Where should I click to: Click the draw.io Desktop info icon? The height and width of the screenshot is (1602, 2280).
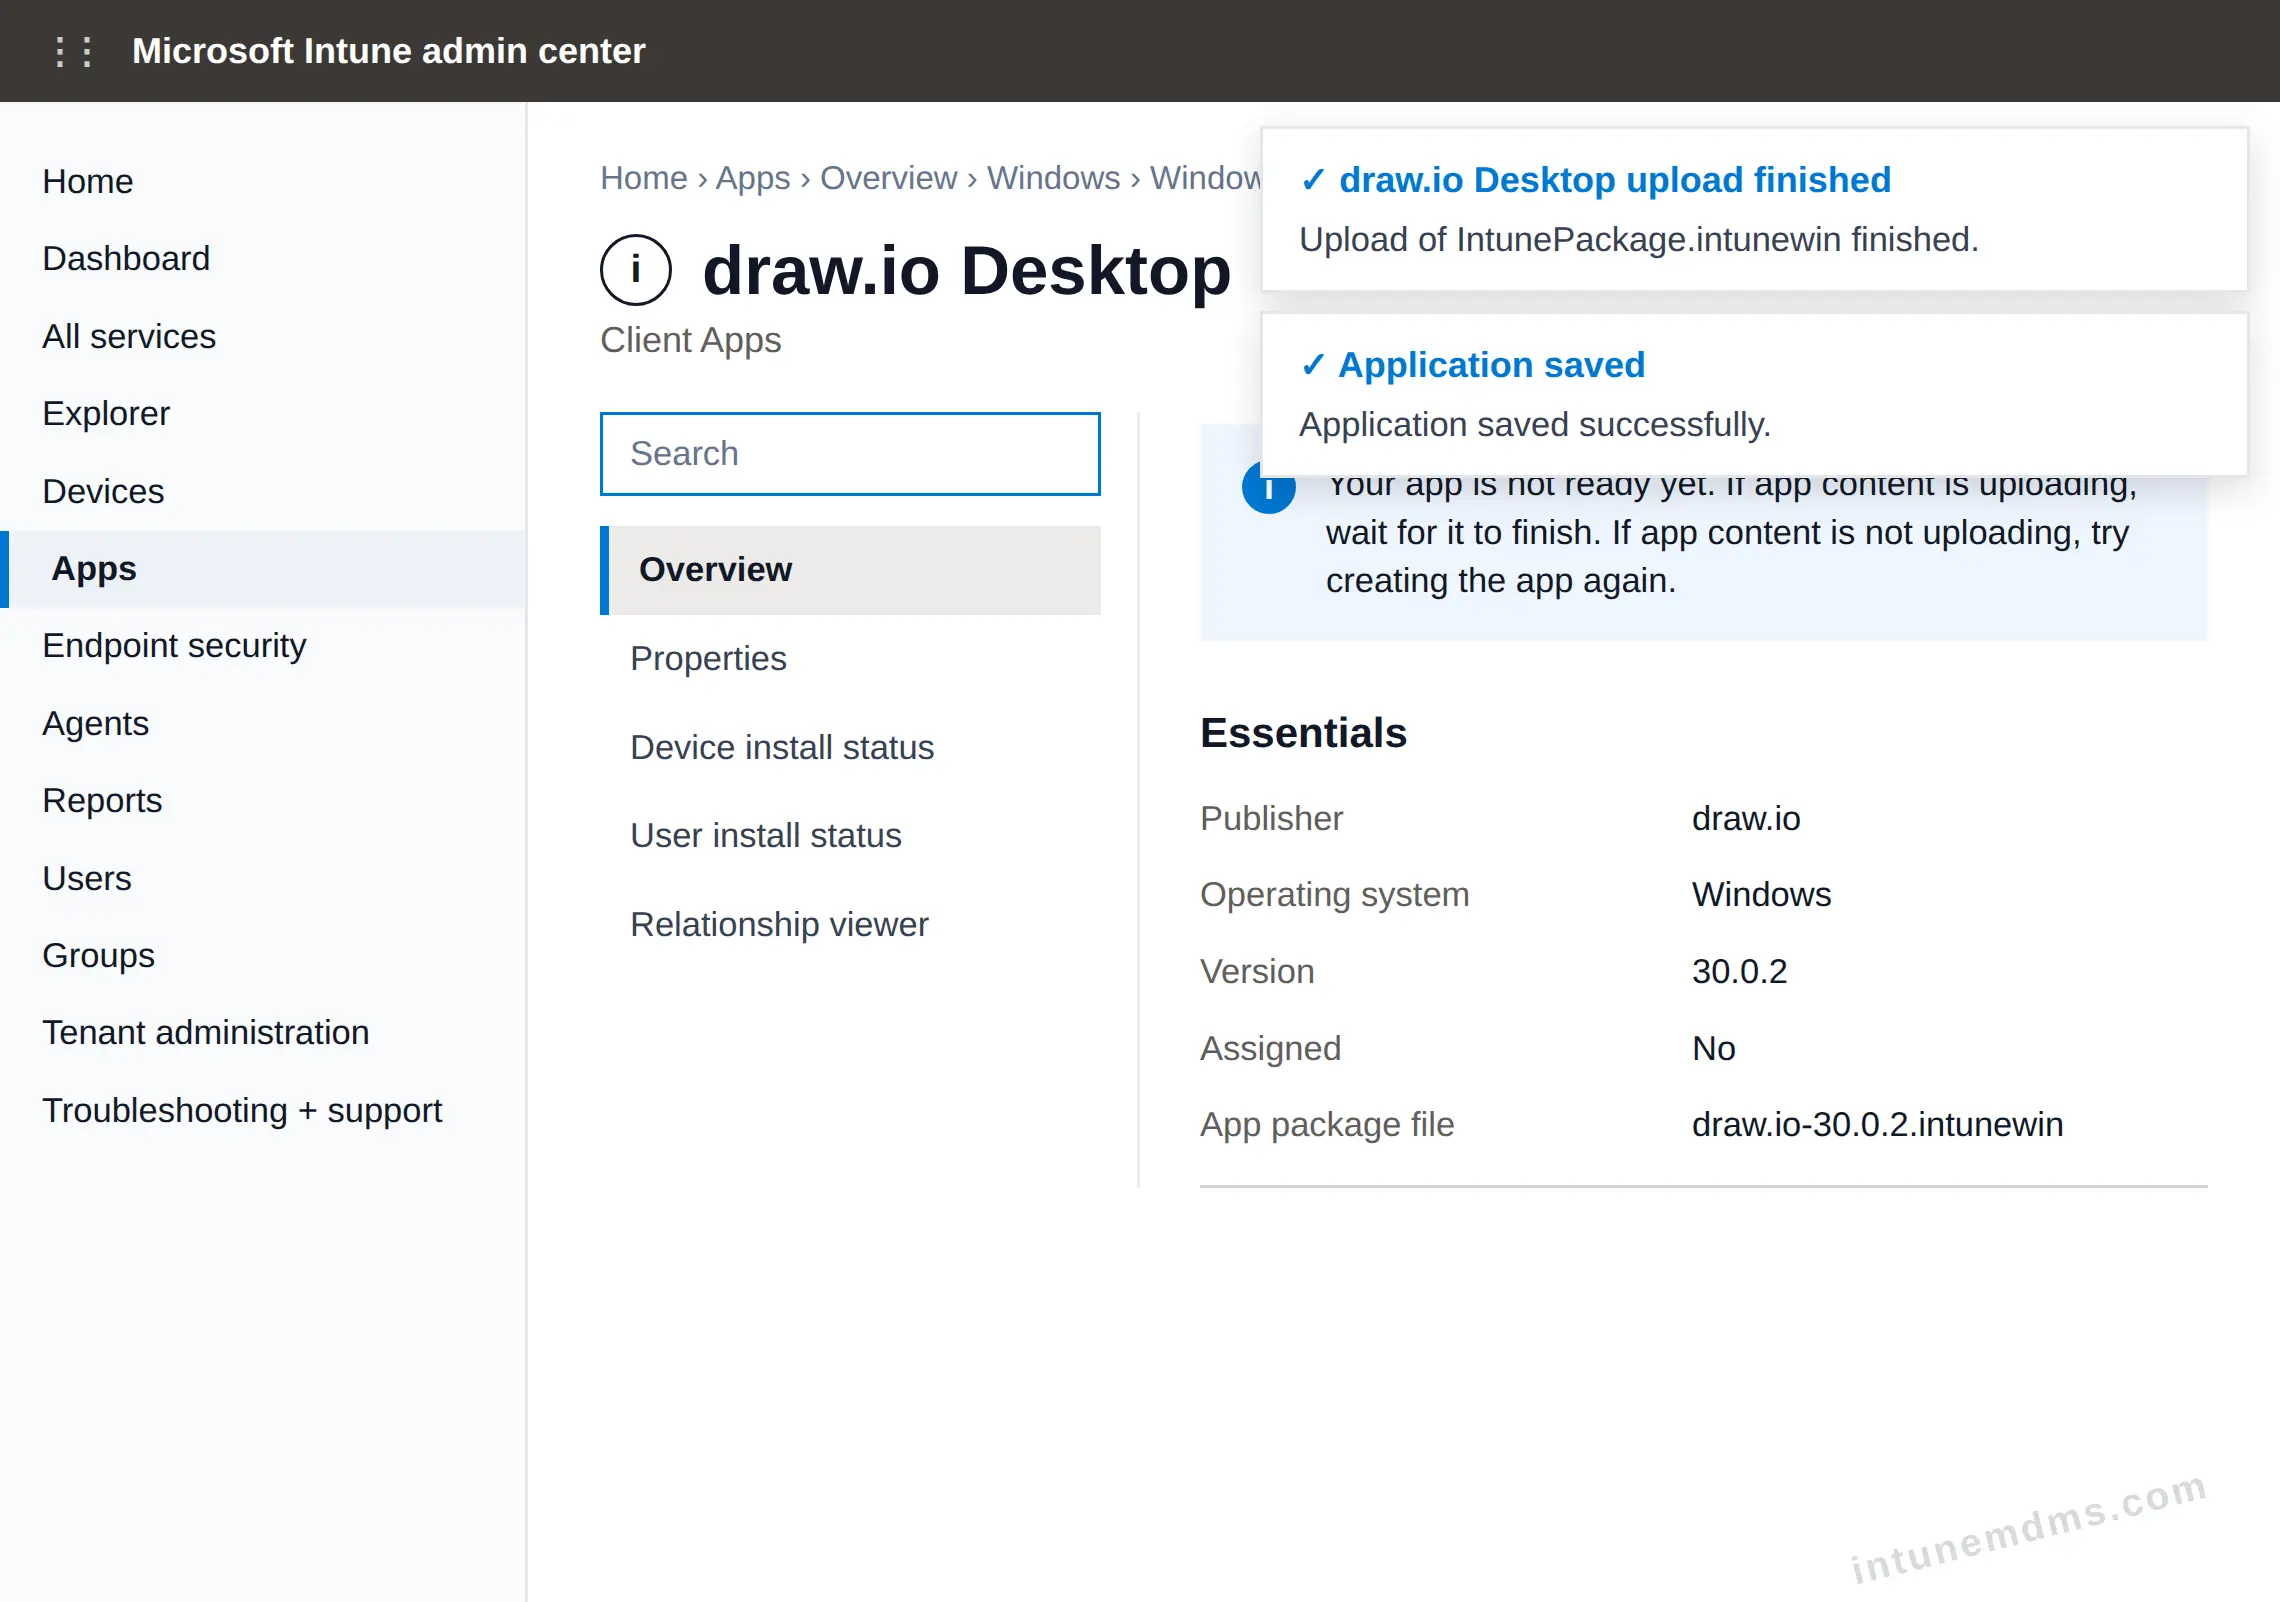[x=636, y=270]
